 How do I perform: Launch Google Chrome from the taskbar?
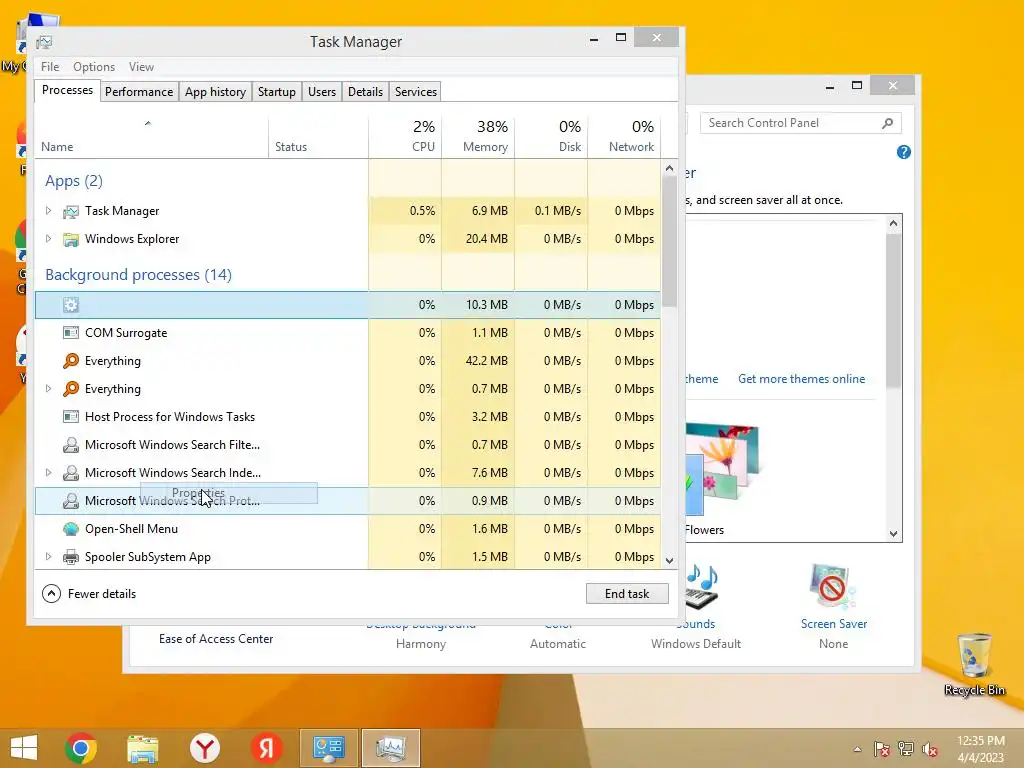point(81,748)
